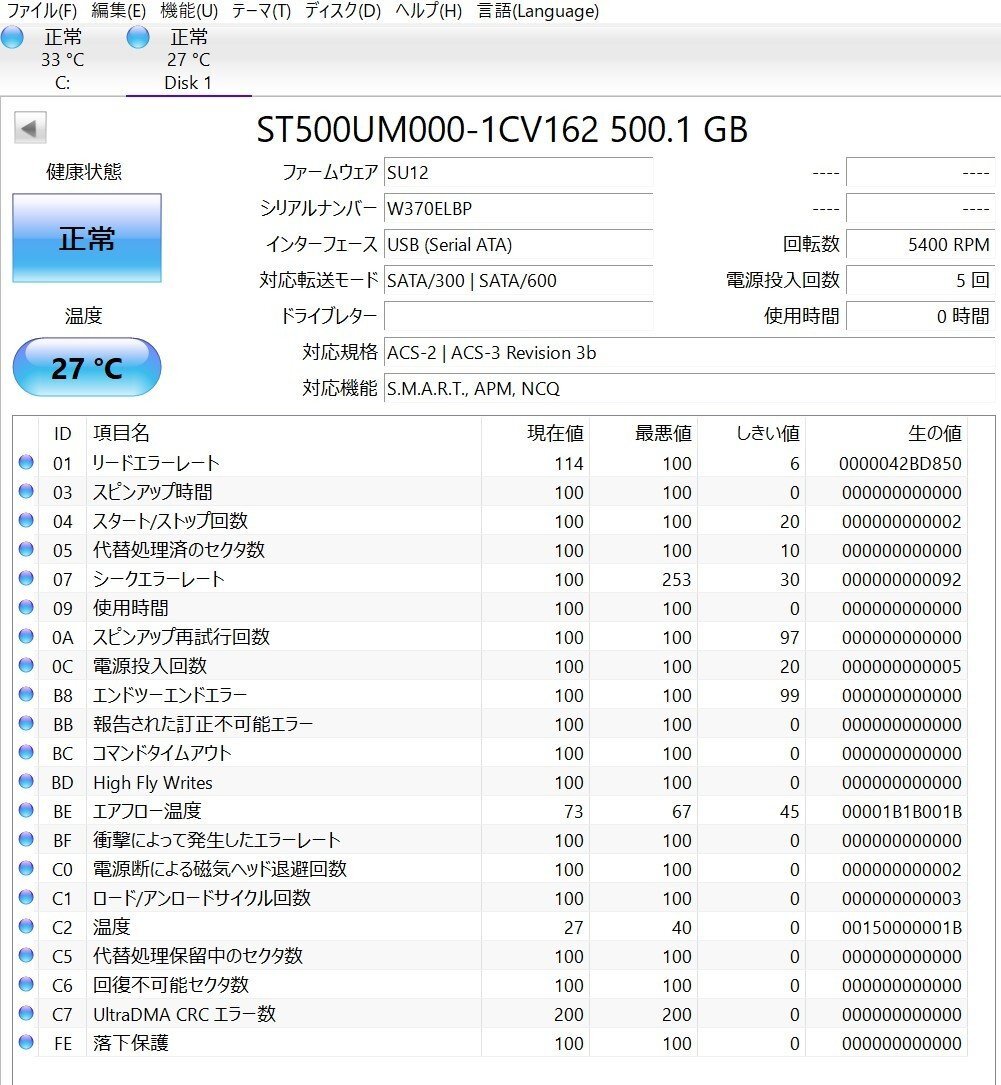The image size is (1001, 1085).
Task: Click the transfer mode field SATA/300 | SATA/600
Action: click(x=518, y=280)
